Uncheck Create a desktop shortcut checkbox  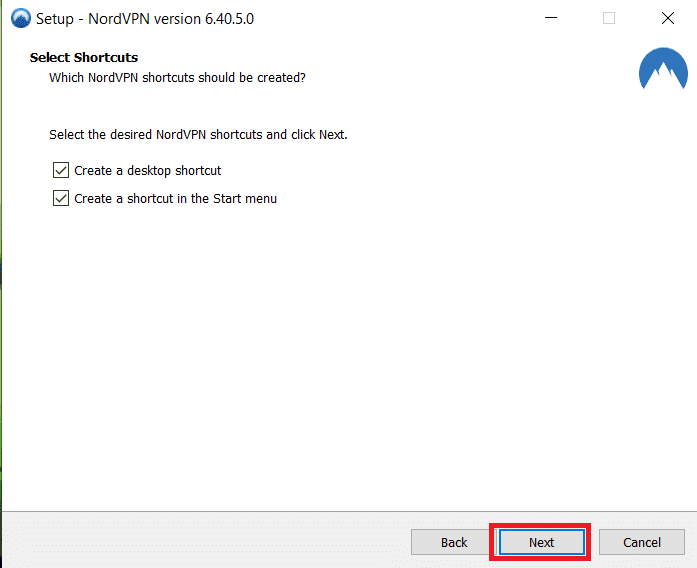(61, 170)
